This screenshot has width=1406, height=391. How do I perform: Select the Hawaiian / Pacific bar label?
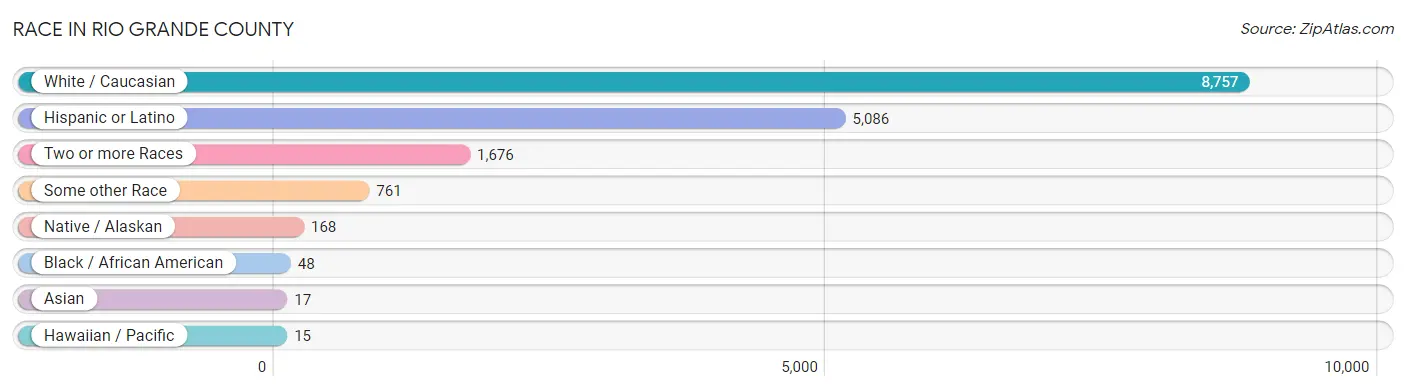click(x=109, y=335)
